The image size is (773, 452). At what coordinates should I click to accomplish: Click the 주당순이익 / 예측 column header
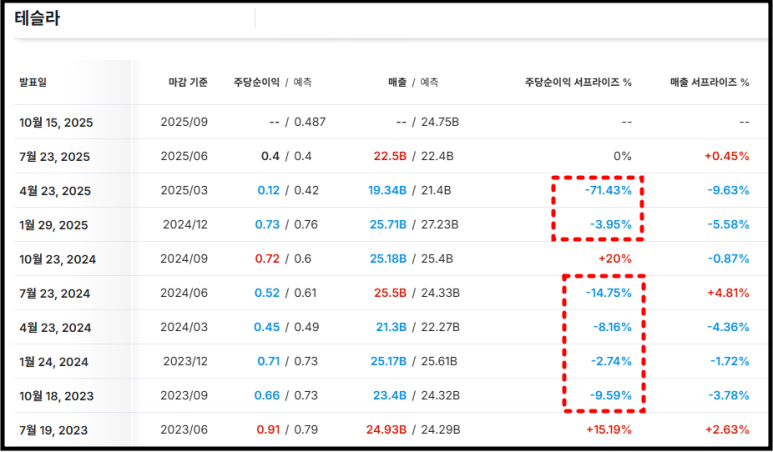click(273, 82)
